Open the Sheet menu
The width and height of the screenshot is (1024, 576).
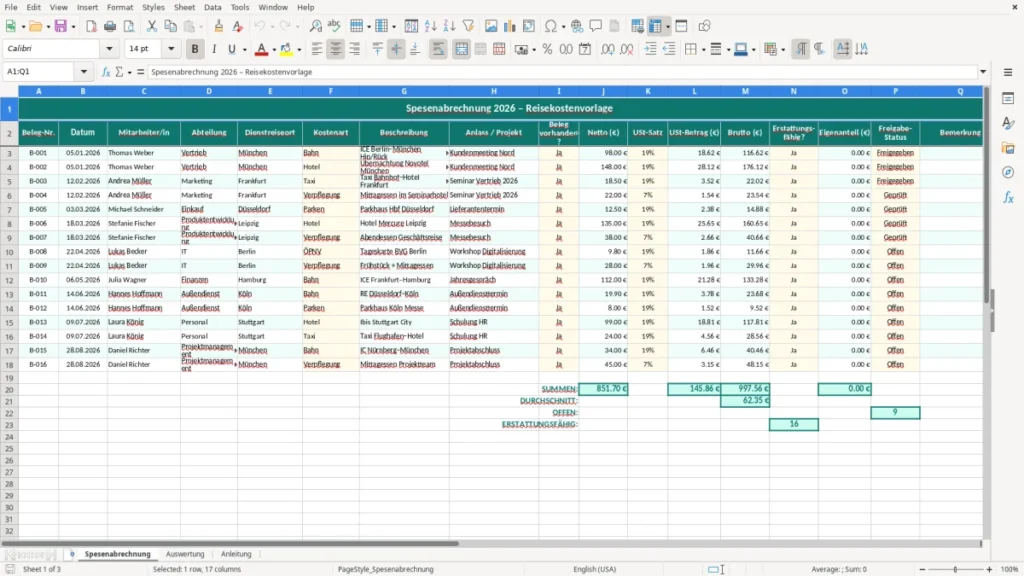click(184, 7)
